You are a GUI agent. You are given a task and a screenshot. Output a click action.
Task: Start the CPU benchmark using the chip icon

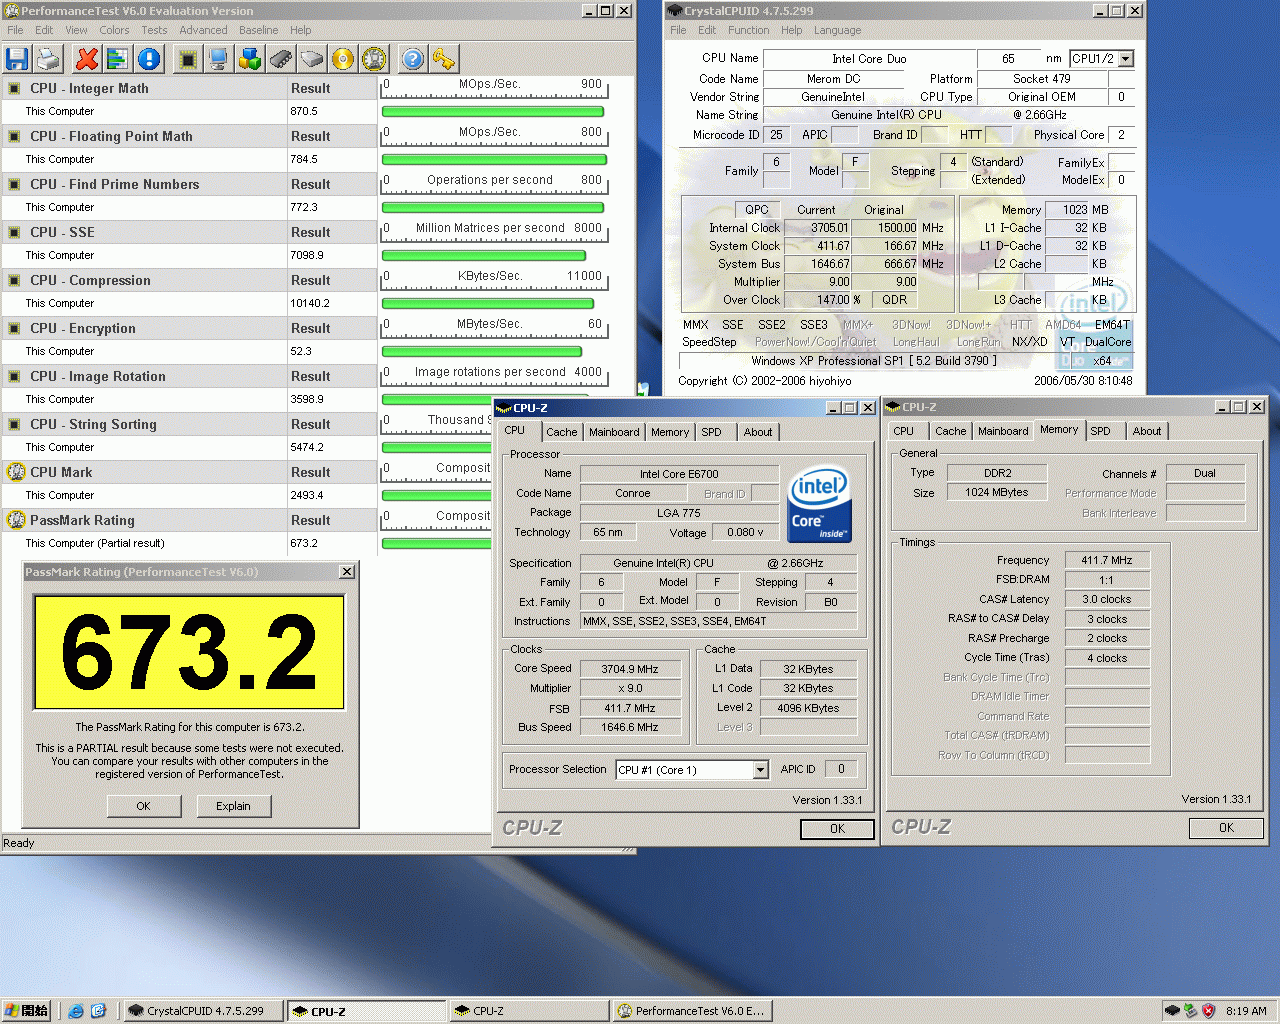188,58
